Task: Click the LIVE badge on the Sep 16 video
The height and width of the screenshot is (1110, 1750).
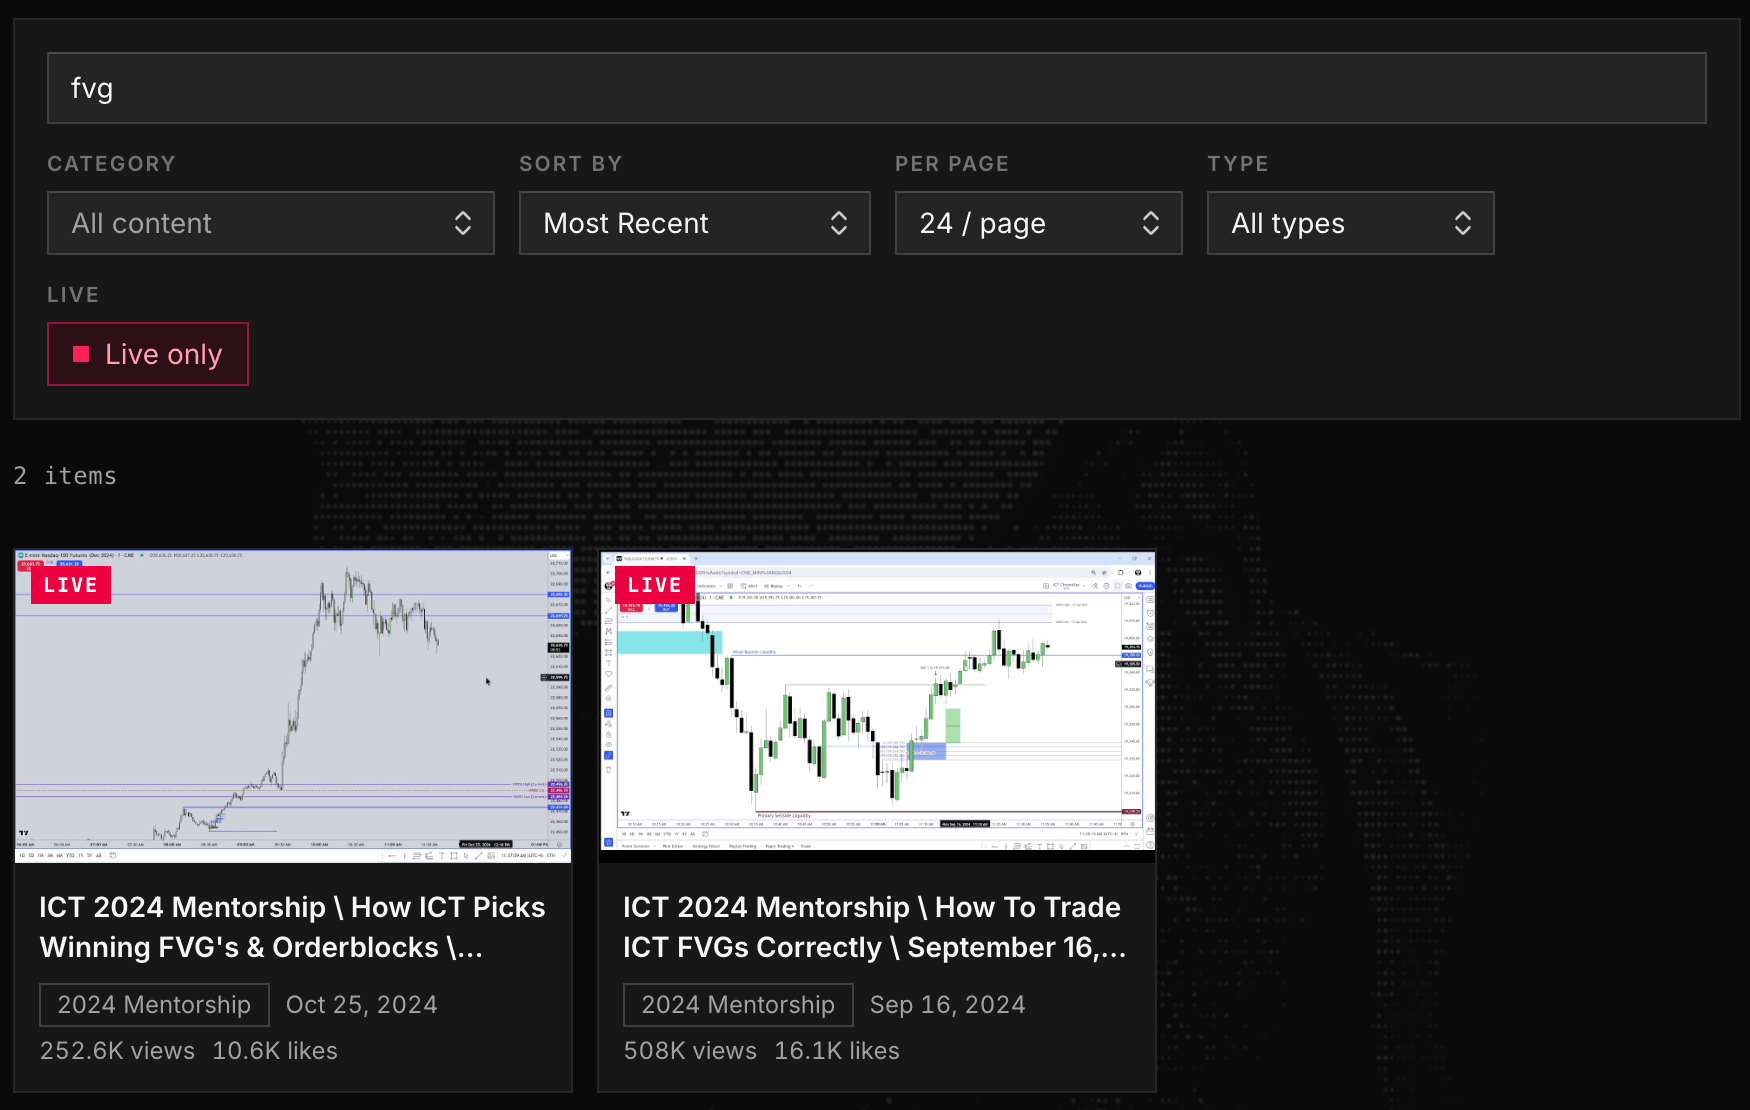Action: click(x=655, y=585)
